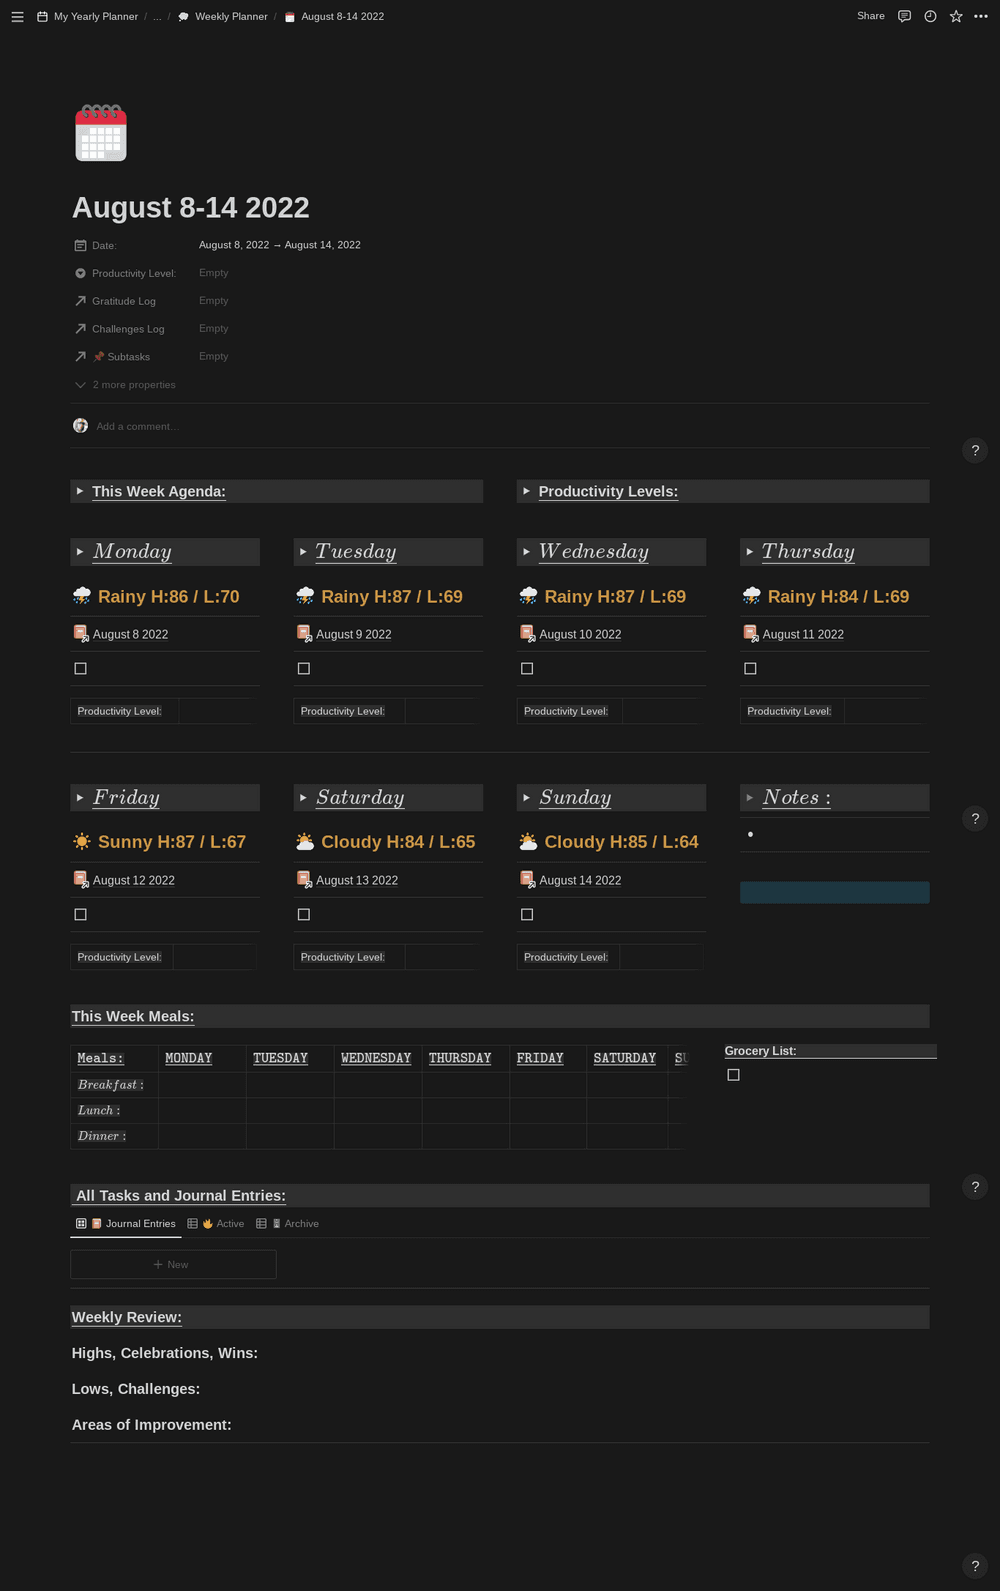Image resolution: width=1000 pixels, height=1591 pixels.
Task: Open the August 8 2022 journal page icon
Action: [x=81, y=634]
